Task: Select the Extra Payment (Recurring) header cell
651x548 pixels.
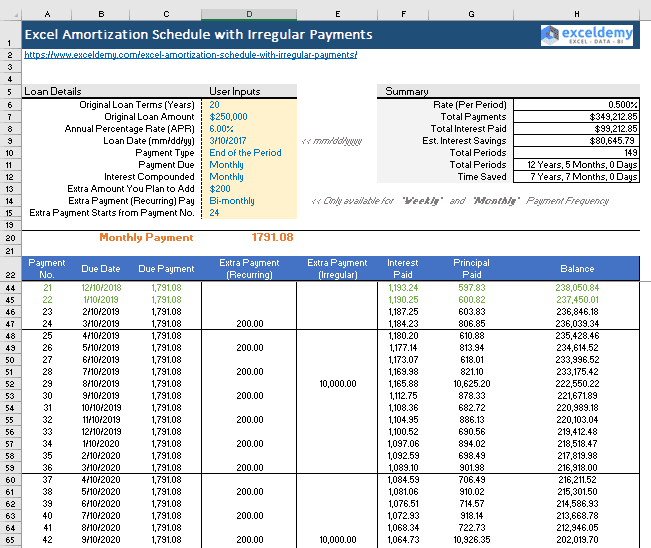Action: 249,269
